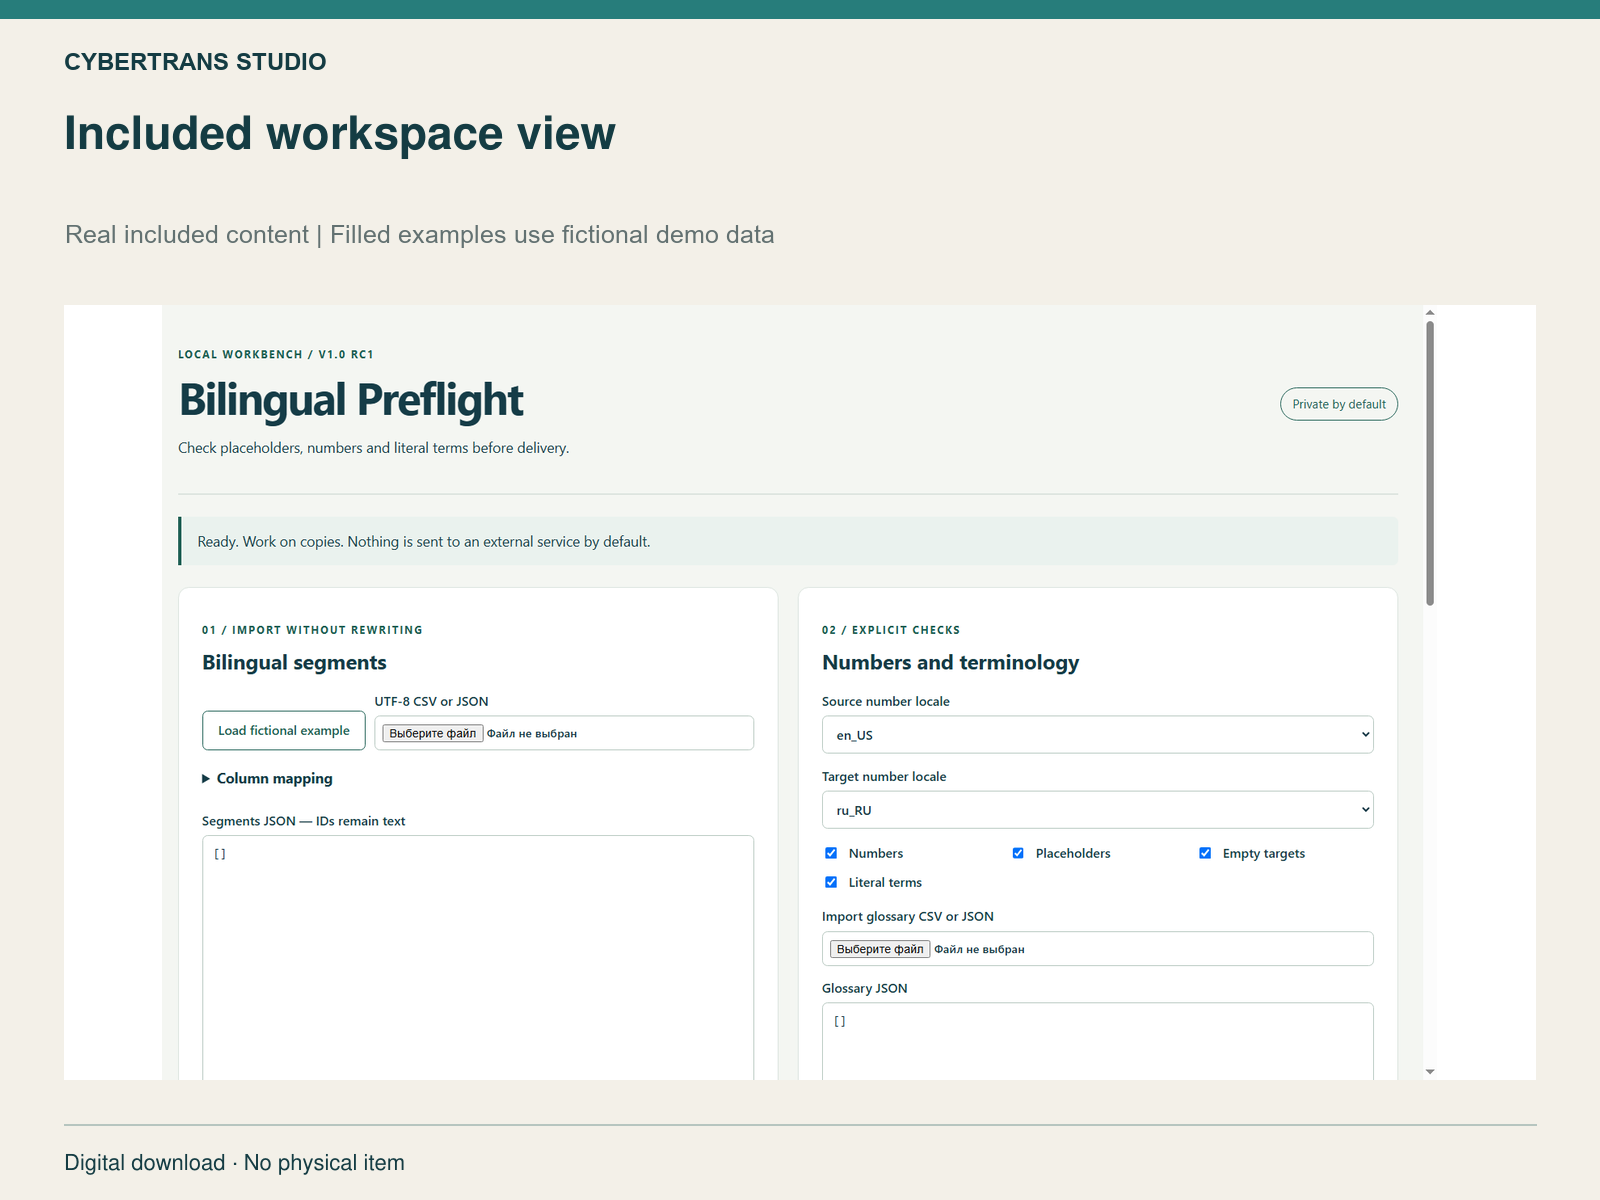The height and width of the screenshot is (1200, 1600).
Task: Expand the Column mapping section
Action: point(267,778)
